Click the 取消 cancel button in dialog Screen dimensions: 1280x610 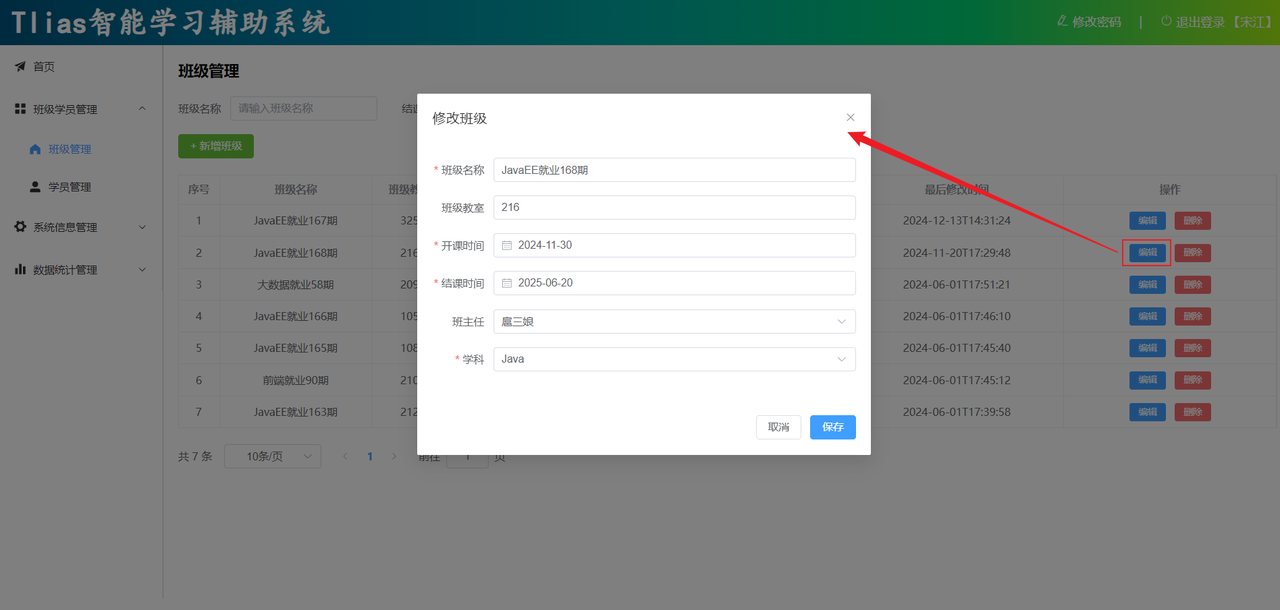[778, 427]
